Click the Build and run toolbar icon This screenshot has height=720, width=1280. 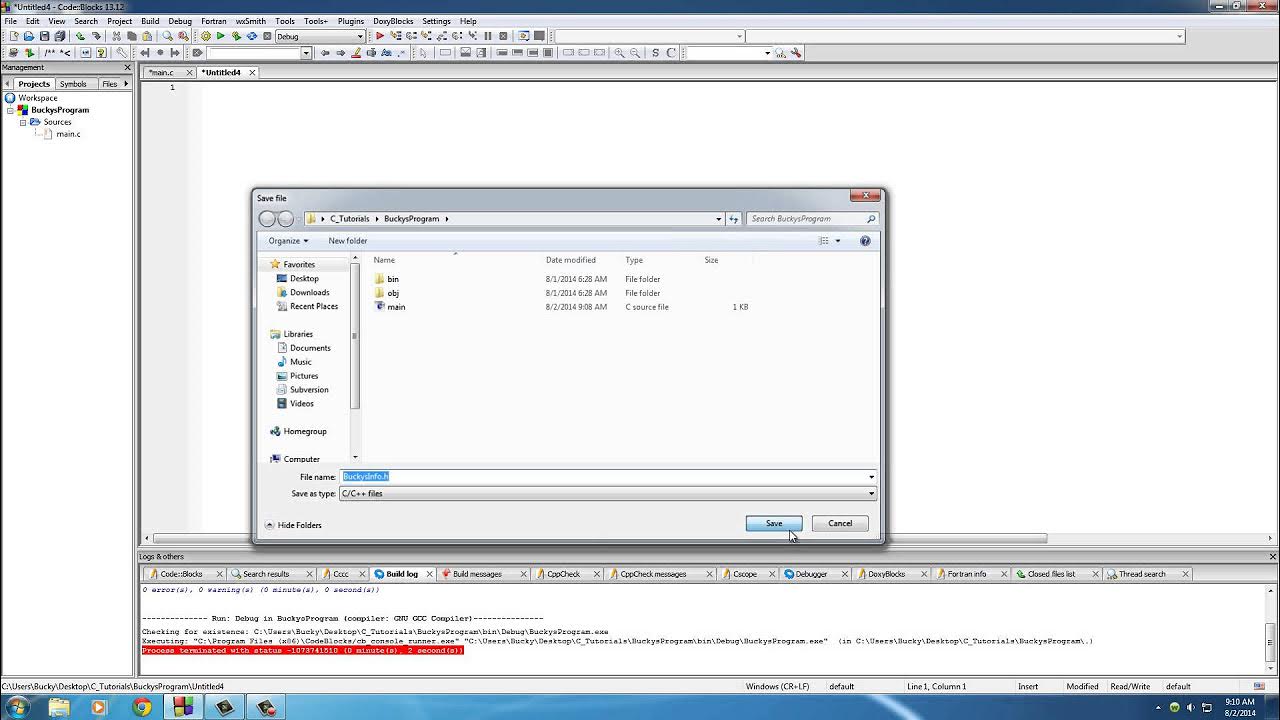pyautogui.click(x=236, y=36)
